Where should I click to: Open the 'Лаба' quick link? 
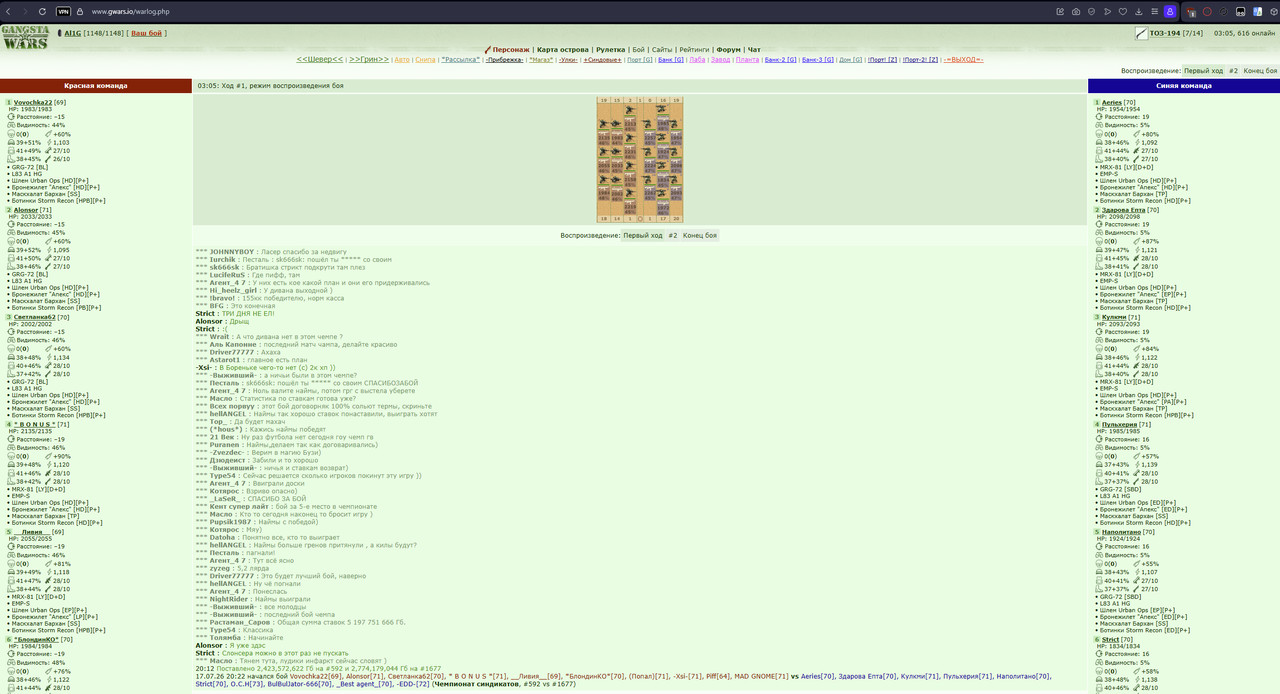click(697, 60)
